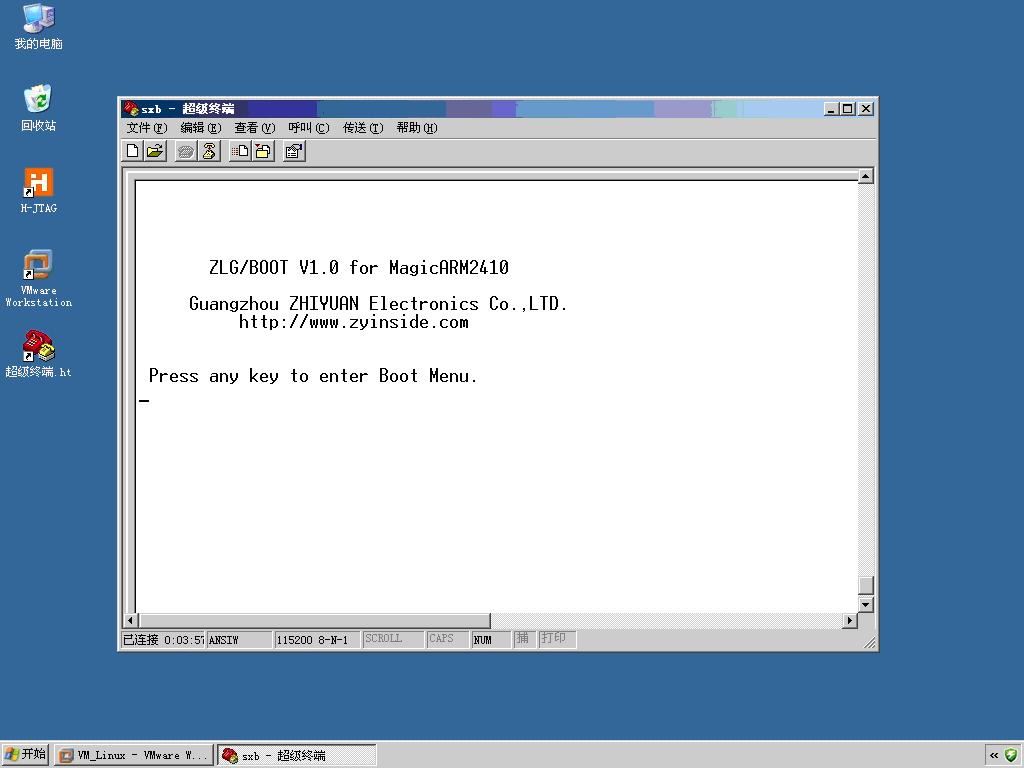Click the http://www.zyinside.com text
The image size is (1024, 768).
pyautogui.click(x=353, y=322)
